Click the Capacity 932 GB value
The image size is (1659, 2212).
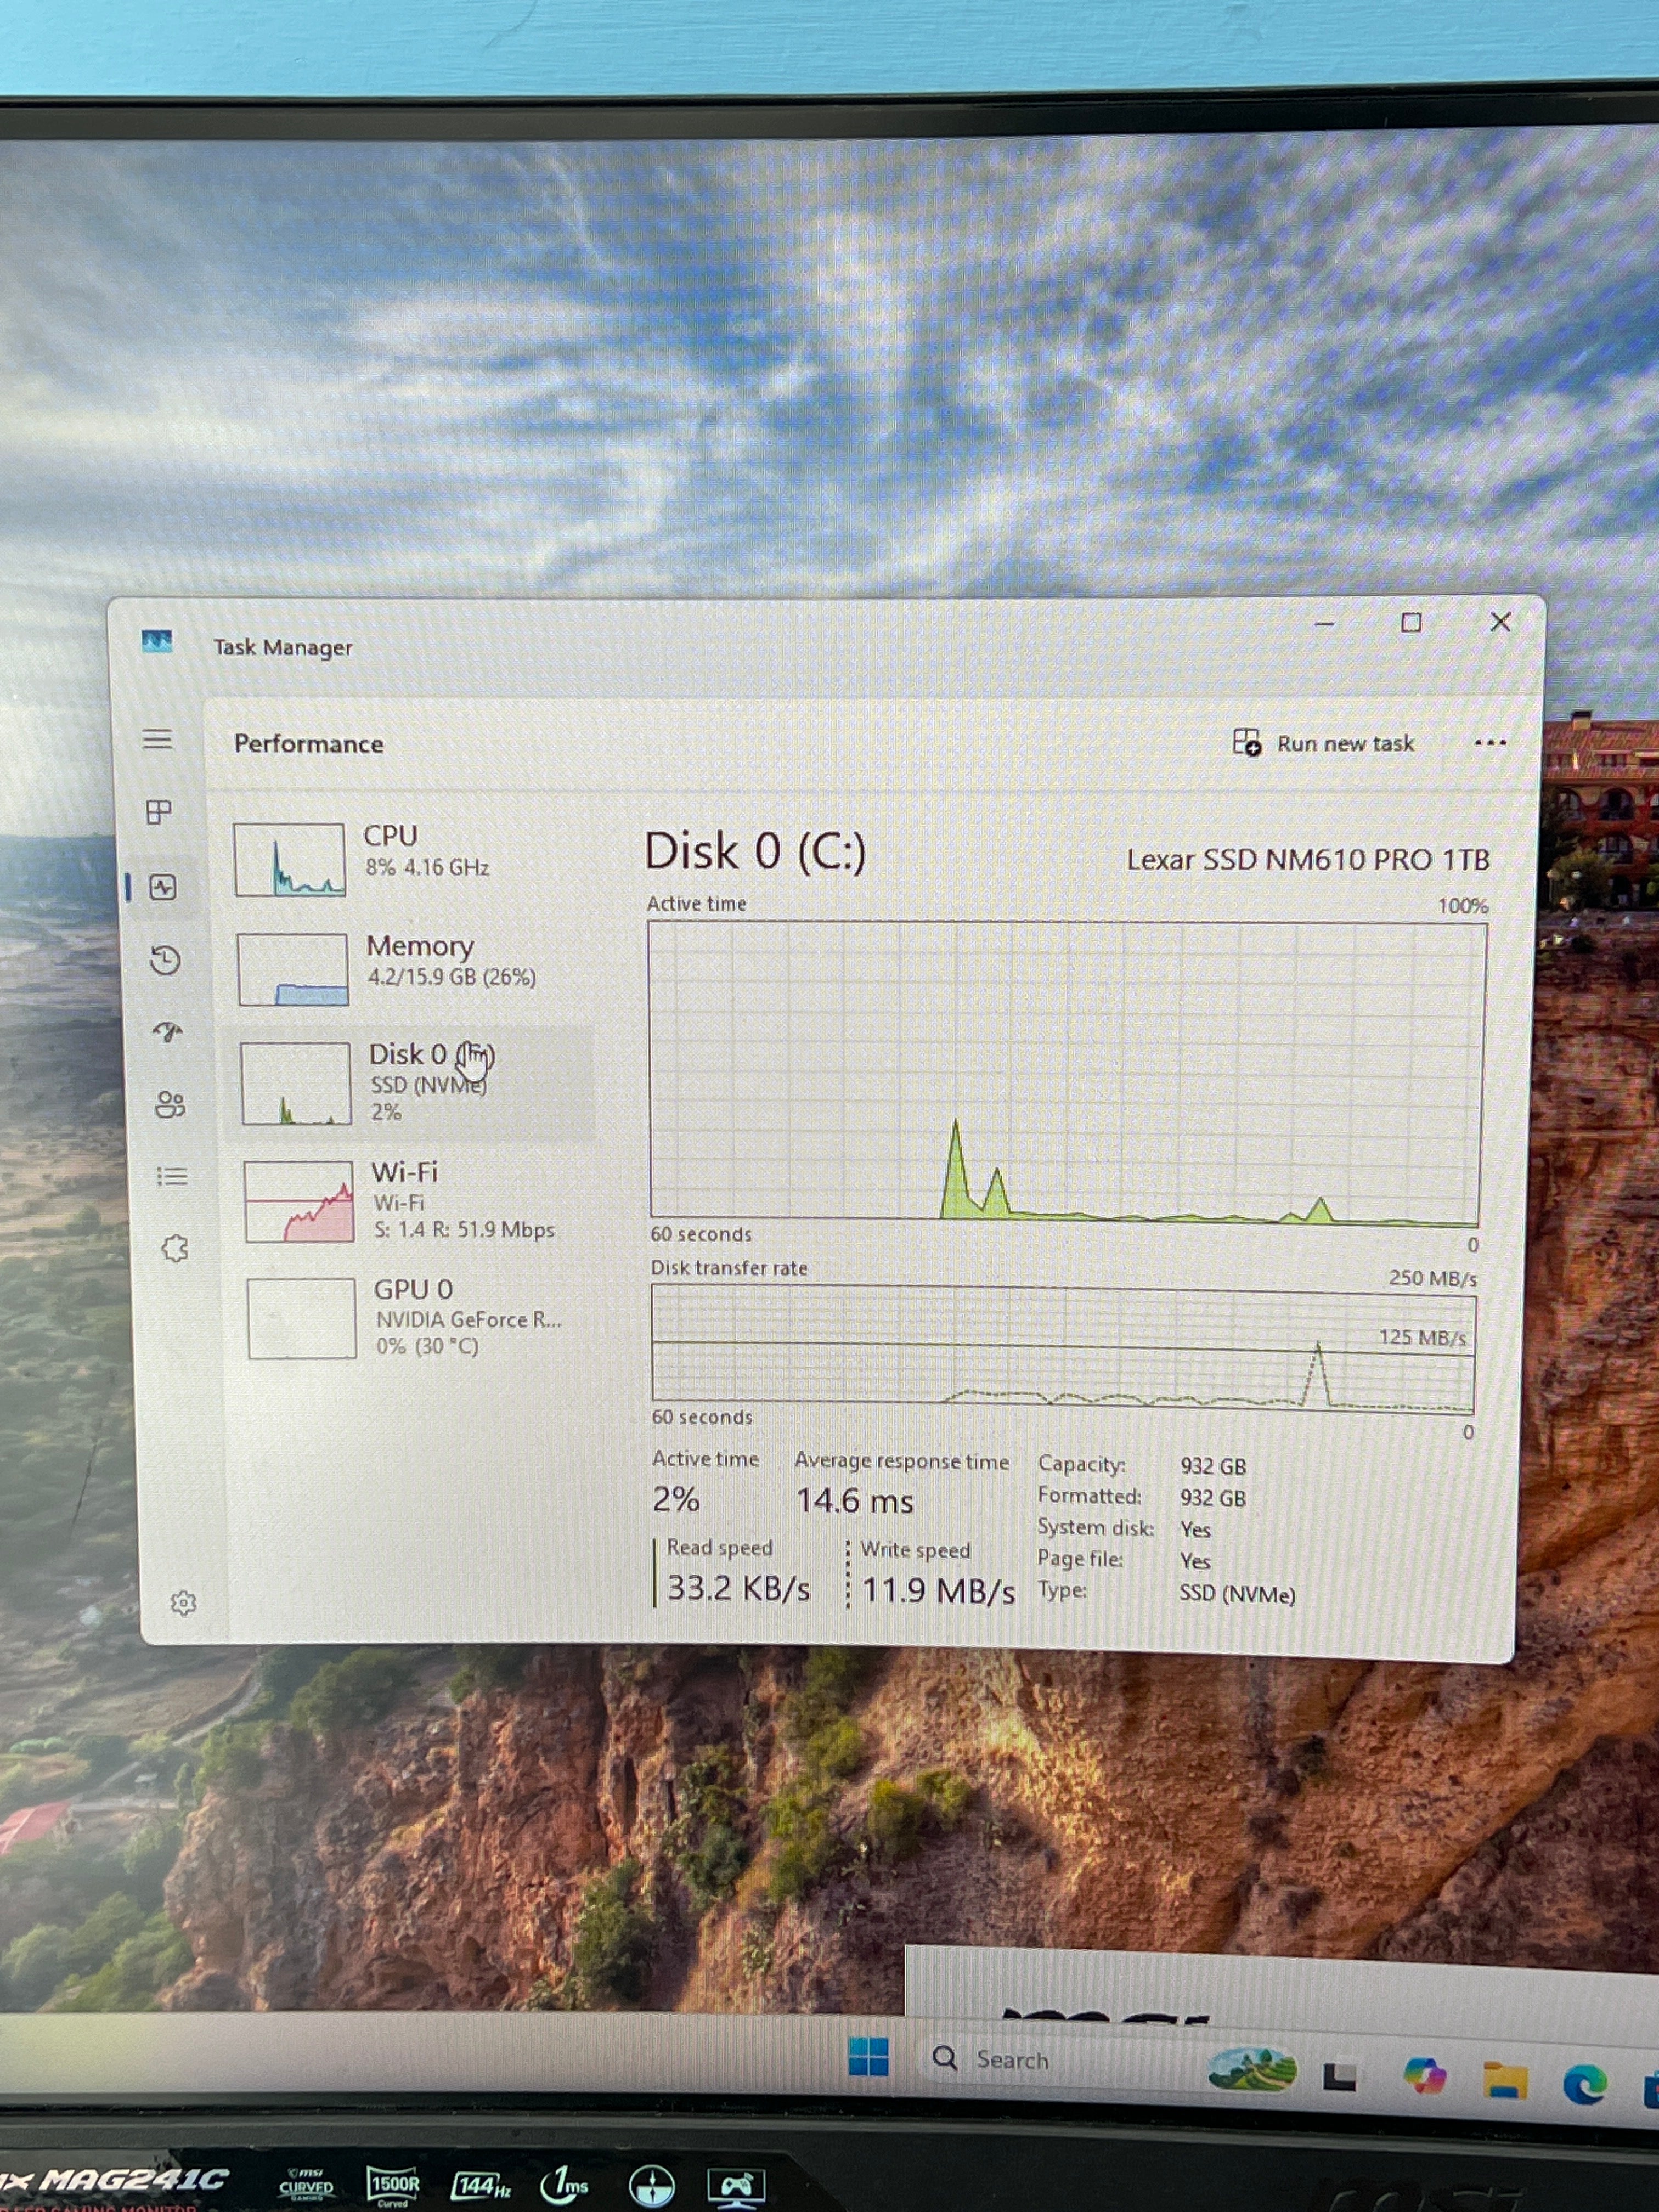(x=1213, y=1466)
